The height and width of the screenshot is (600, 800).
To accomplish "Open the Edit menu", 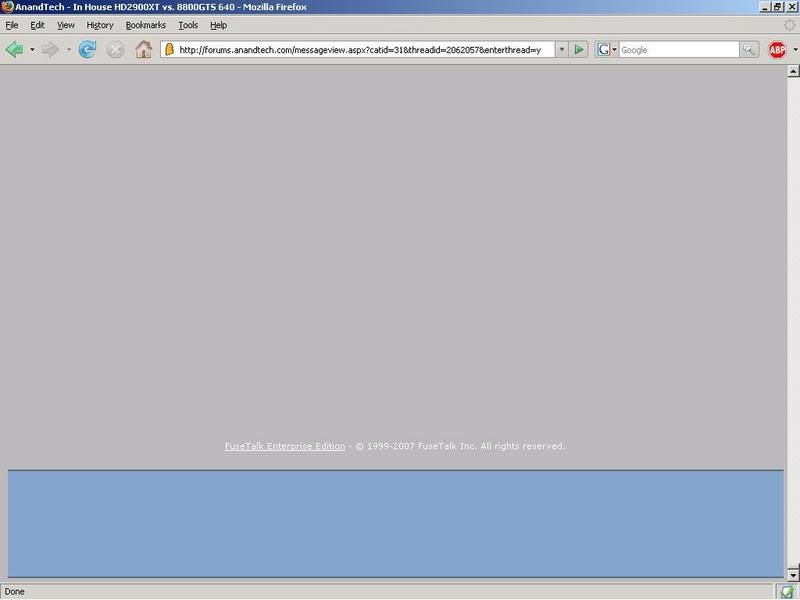I will coord(37,25).
